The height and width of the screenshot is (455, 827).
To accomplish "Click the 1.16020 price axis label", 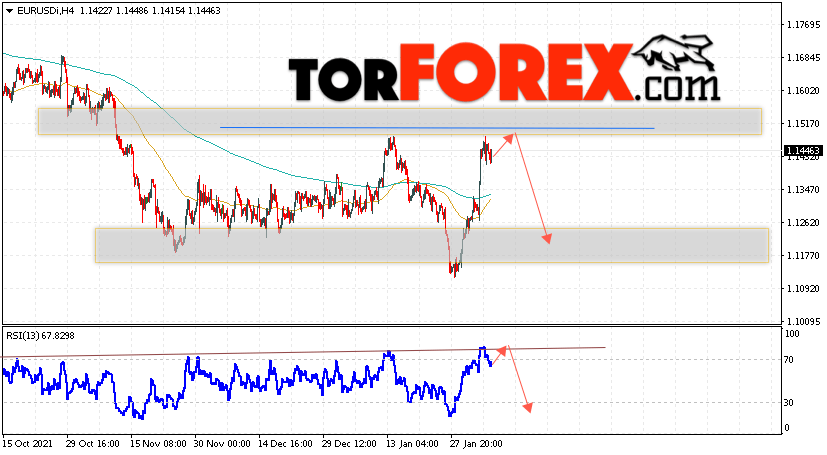I will [803, 91].
